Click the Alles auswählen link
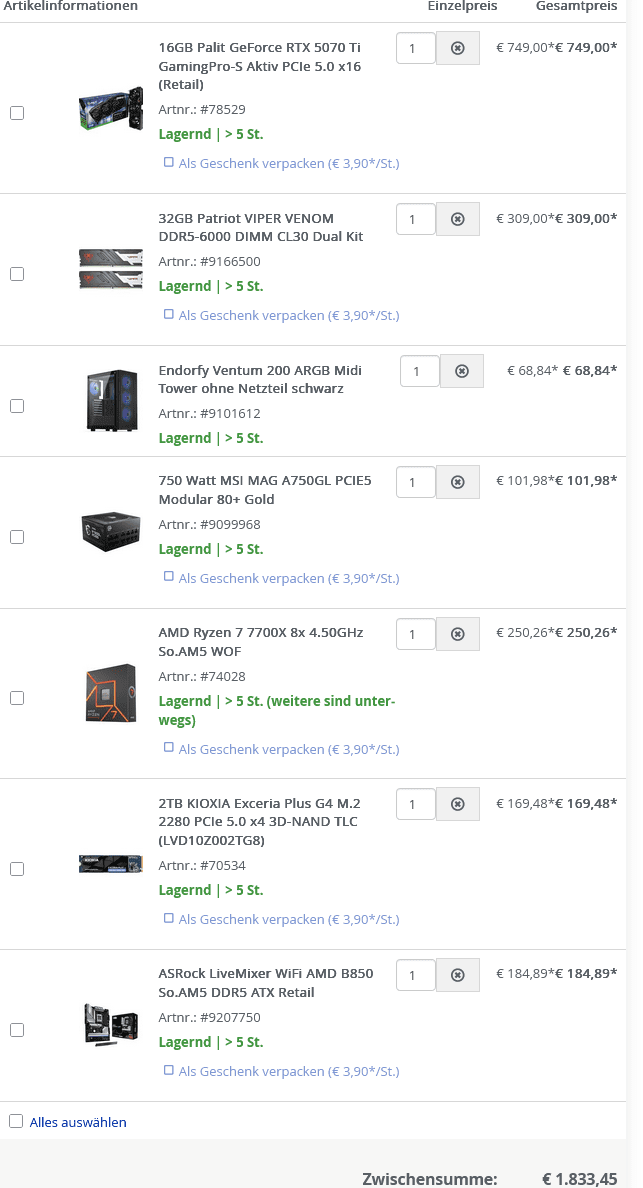This screenshot has width=643, height=1188. (x=78, y=1122)
